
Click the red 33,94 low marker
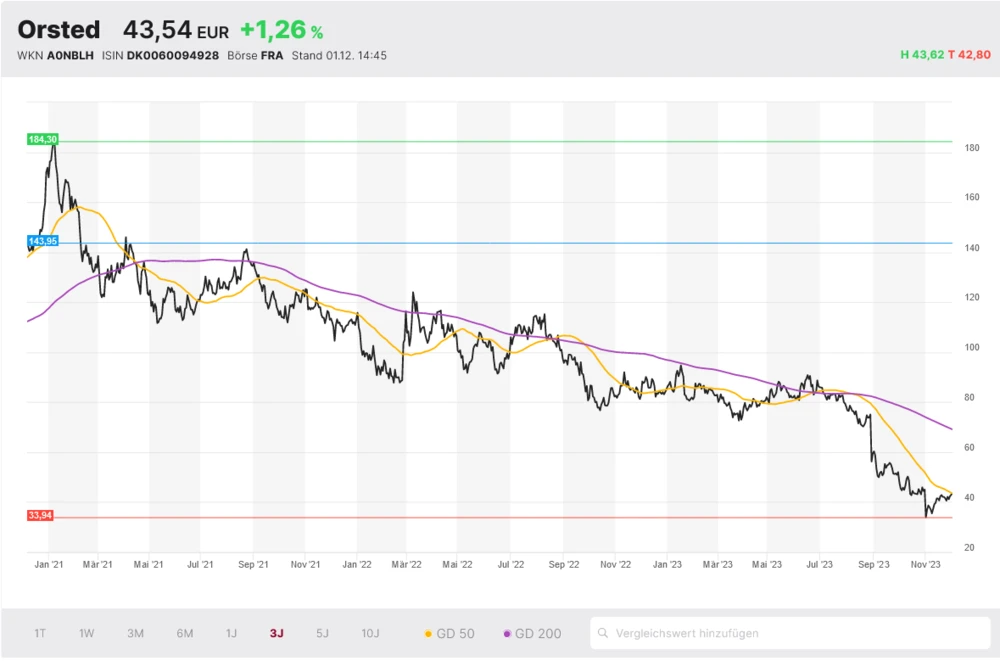tap(40, 515)
